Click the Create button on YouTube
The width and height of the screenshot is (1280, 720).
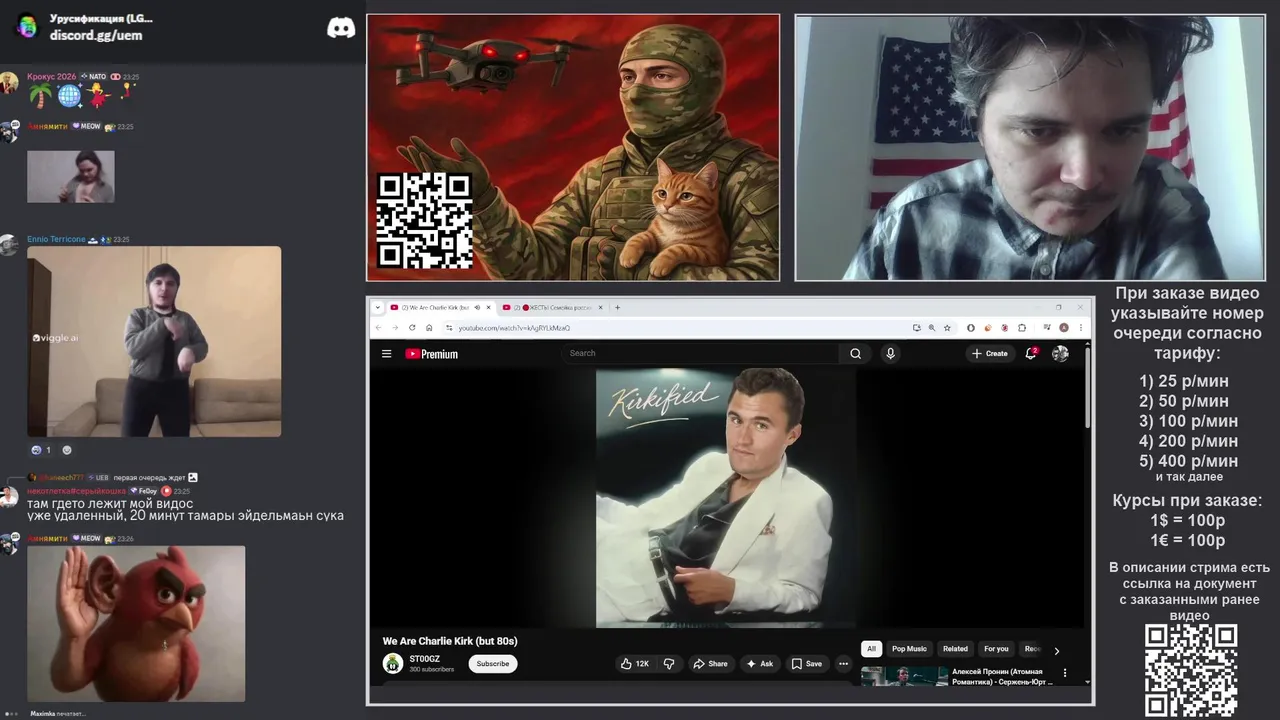point(990,353)
